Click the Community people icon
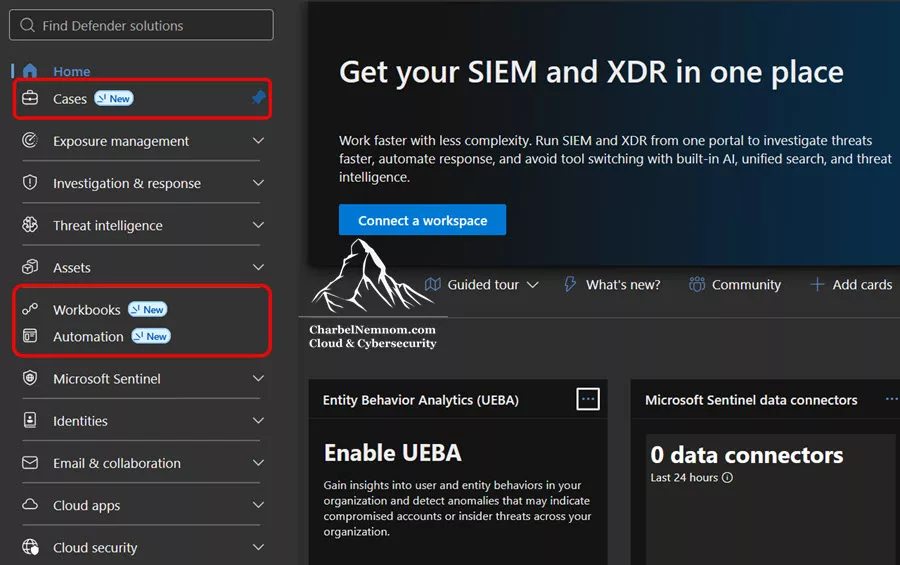This screenshot has height=565, width=900. 697,284
